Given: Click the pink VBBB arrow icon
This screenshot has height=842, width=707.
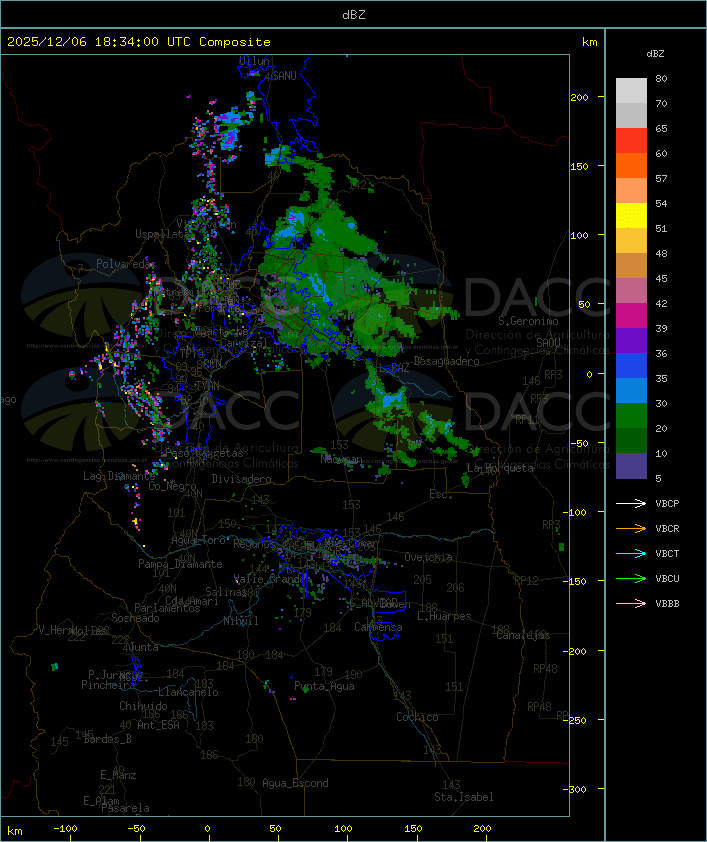Looking at the screenshot, I should coord(631,604).
